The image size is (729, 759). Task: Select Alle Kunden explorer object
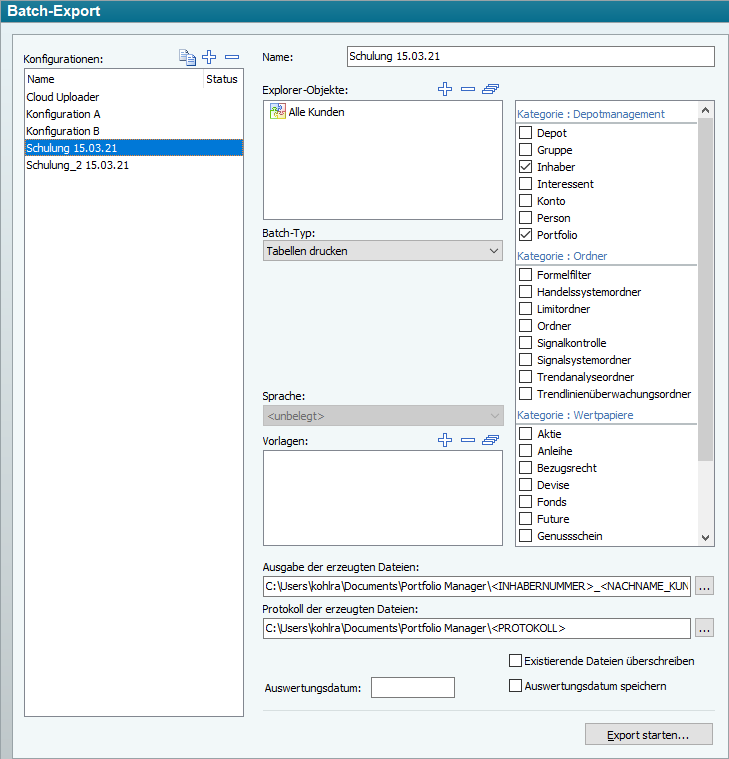316,112
